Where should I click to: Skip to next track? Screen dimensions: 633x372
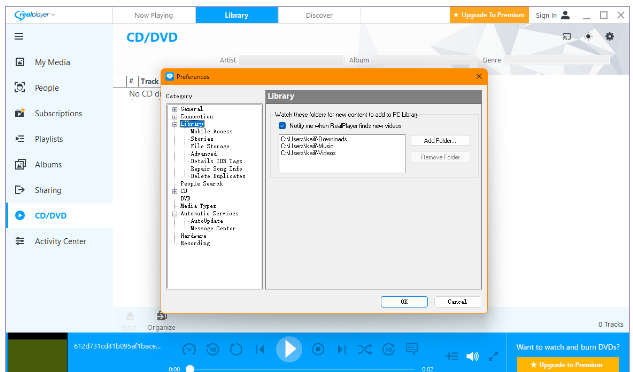[x=342, y=349]
